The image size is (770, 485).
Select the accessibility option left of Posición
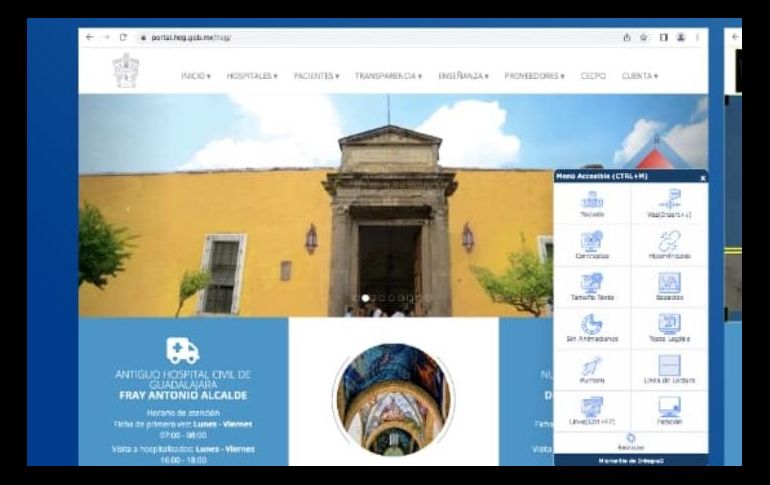coord(592,411)
